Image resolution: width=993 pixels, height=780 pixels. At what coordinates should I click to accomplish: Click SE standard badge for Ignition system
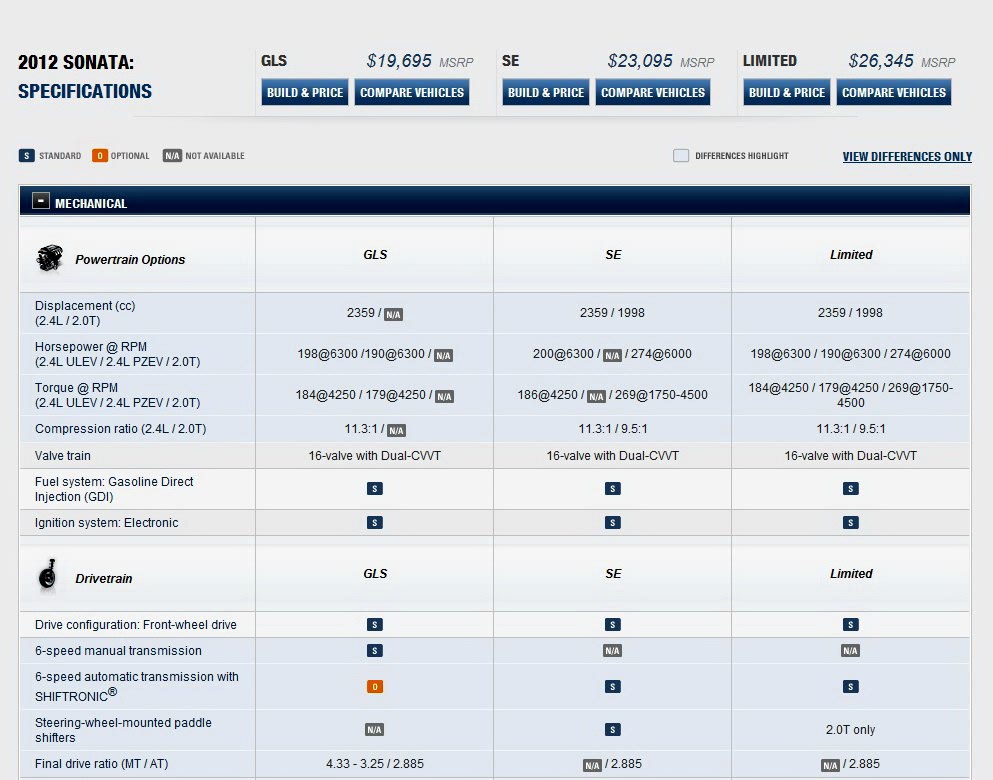(x=612, y=523)
